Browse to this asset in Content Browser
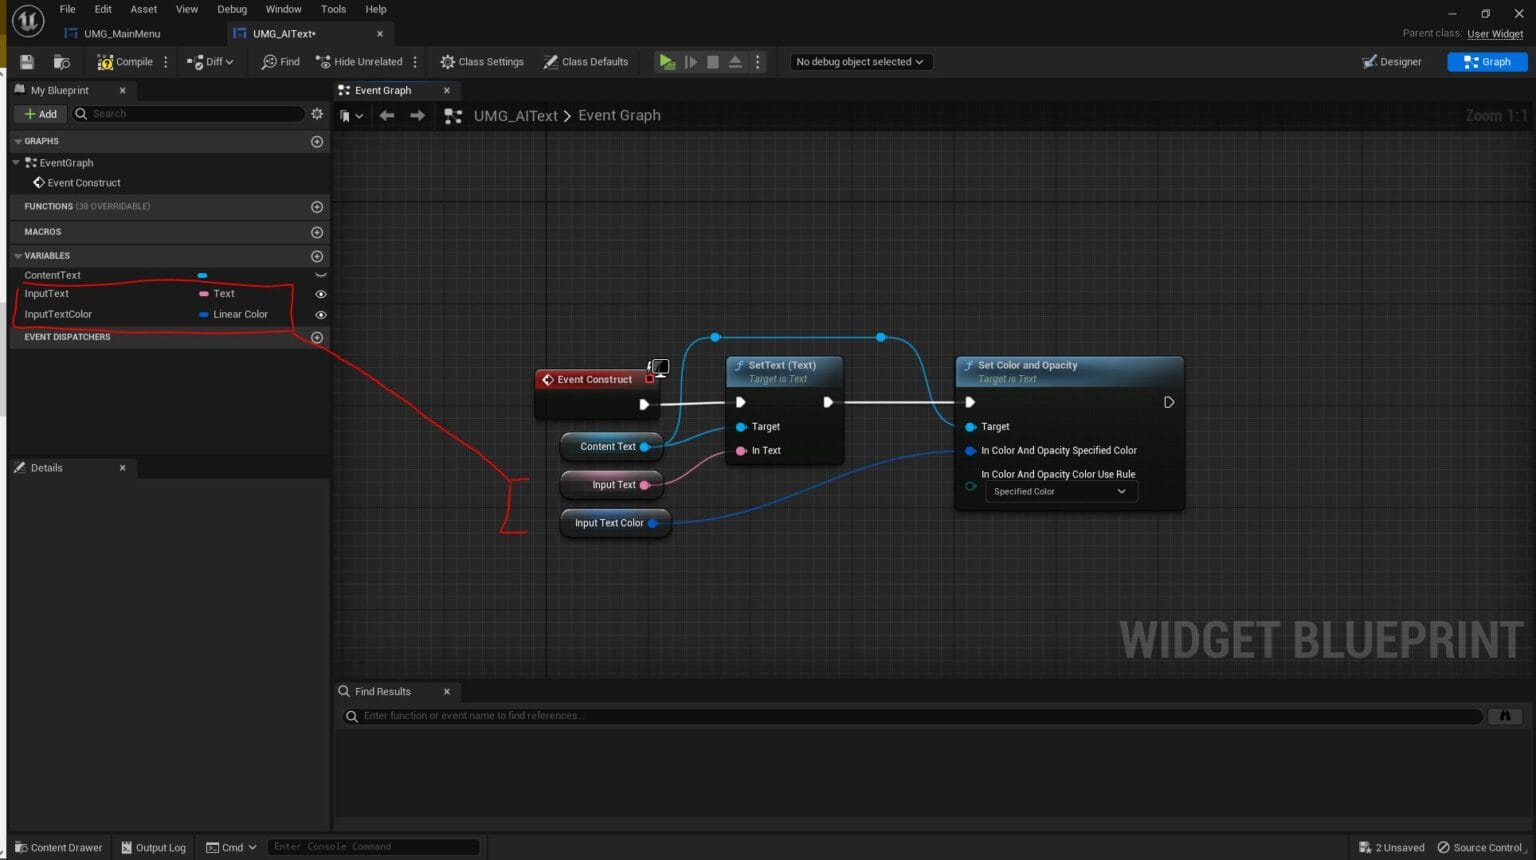Image resolution: width=1536 pixels, height=860 pixels. pyautogui.click(x=62, y=61)
